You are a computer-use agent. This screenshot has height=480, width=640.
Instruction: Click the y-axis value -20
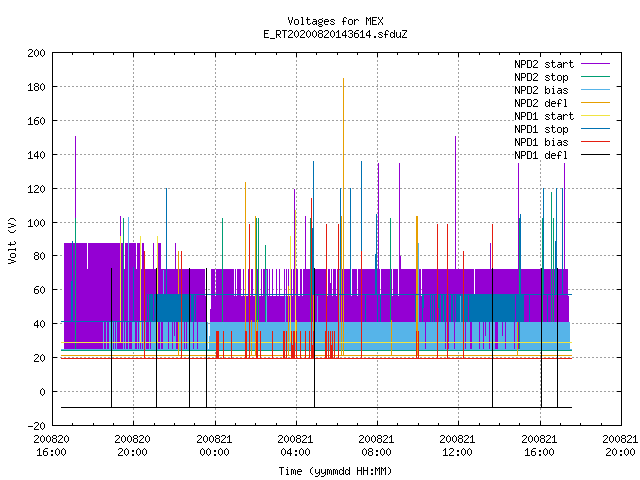point(36,425)
